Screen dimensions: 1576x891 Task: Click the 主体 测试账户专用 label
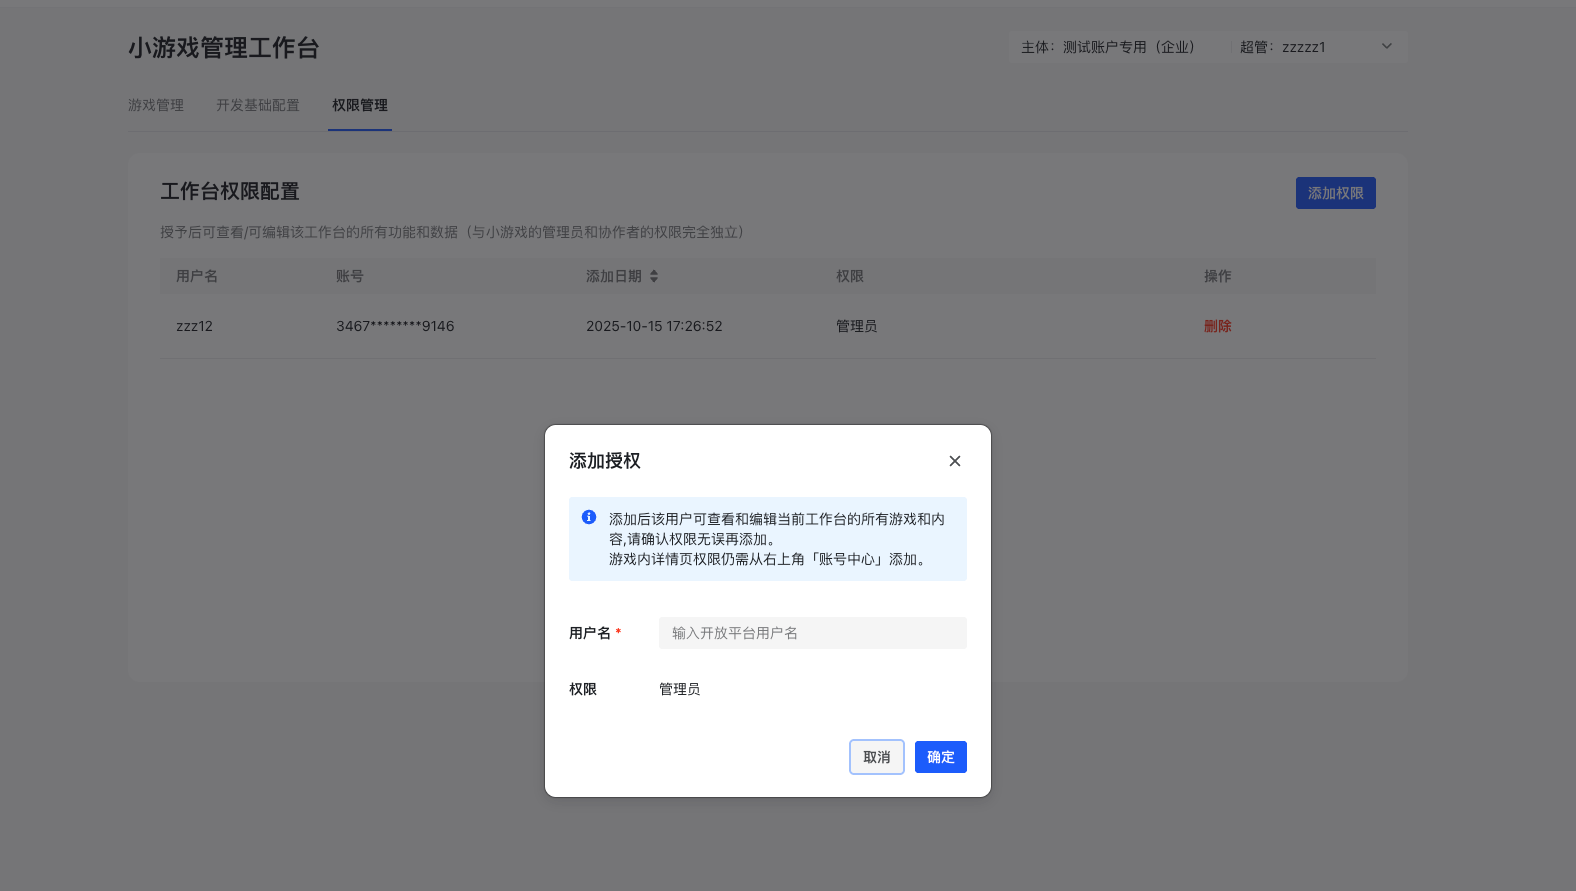1108,47
